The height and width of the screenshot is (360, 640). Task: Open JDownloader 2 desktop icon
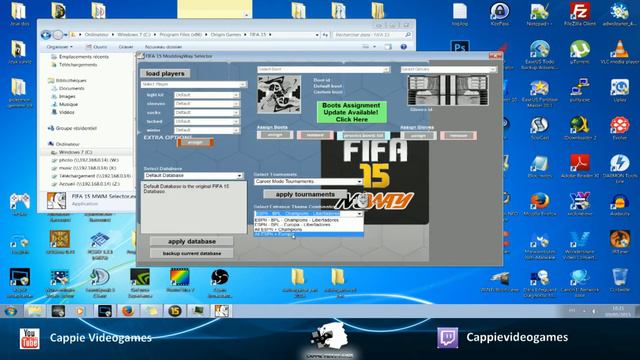[x=580, y=129]
